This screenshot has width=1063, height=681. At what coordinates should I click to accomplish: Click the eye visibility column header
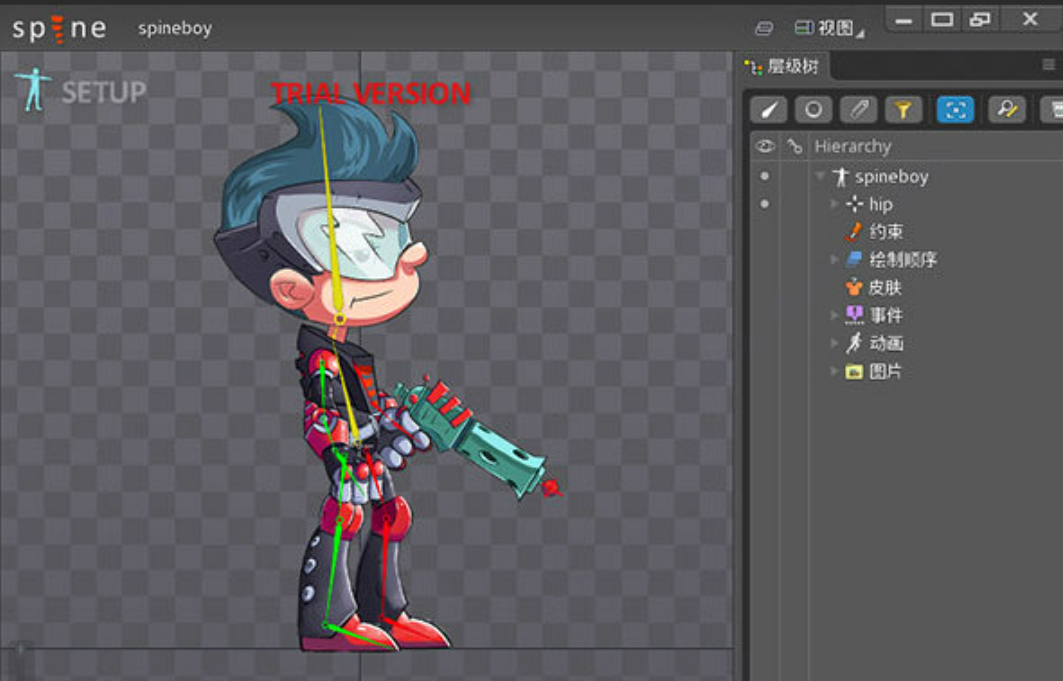pos(765,146)
